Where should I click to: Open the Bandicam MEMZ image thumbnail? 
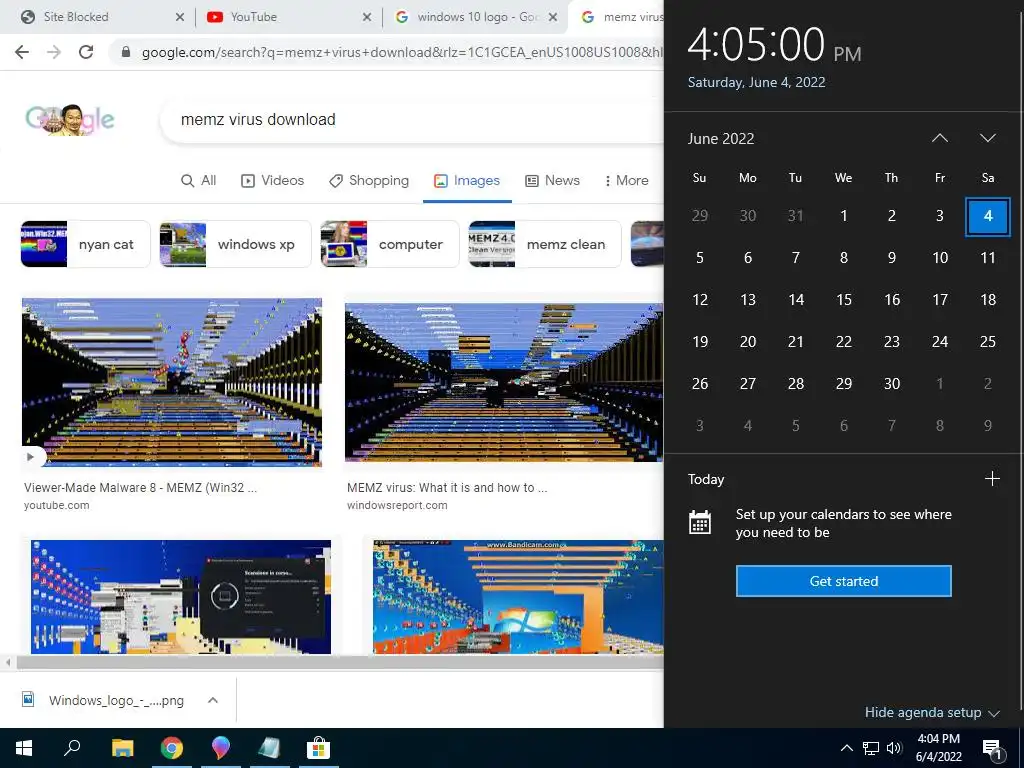(518, 597)
